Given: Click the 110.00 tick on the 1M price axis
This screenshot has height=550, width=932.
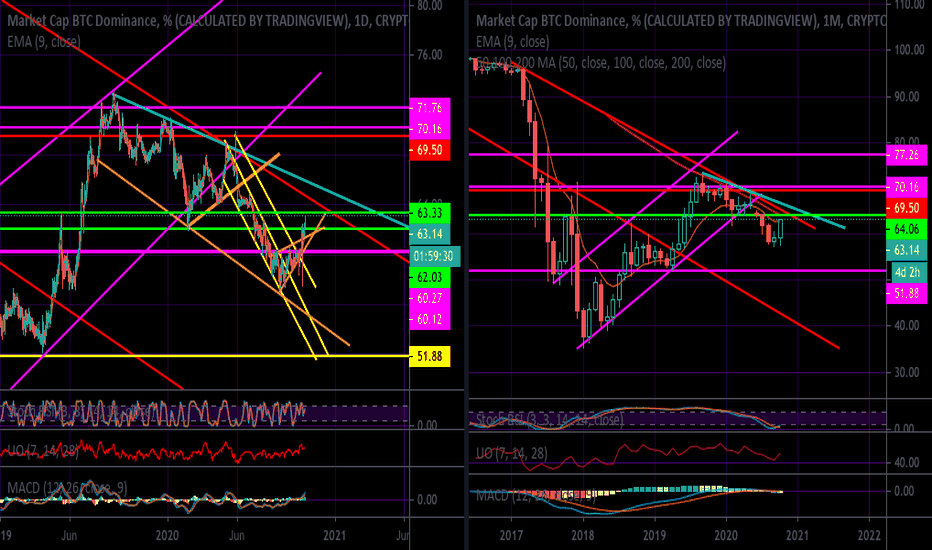Looking at the screenshot, I should (909, 5).
